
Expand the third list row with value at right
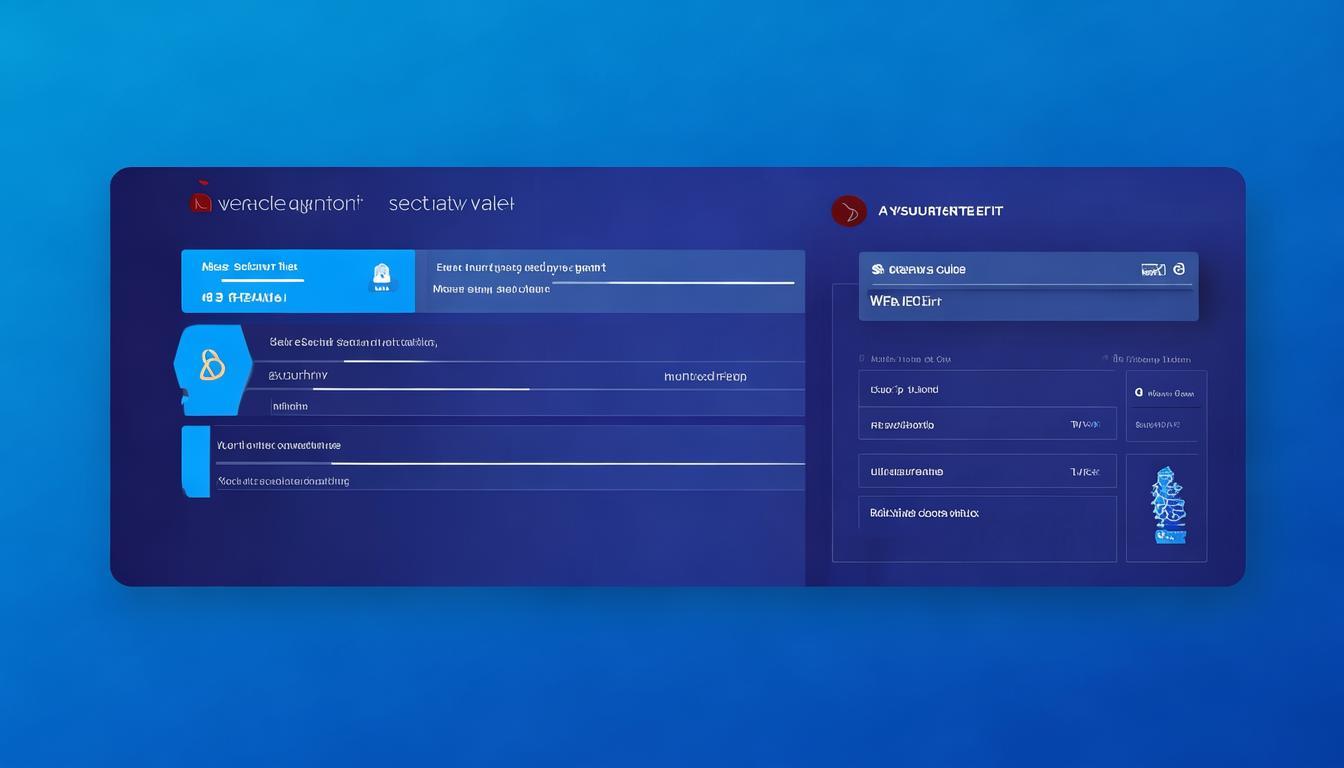coord(987,471)
